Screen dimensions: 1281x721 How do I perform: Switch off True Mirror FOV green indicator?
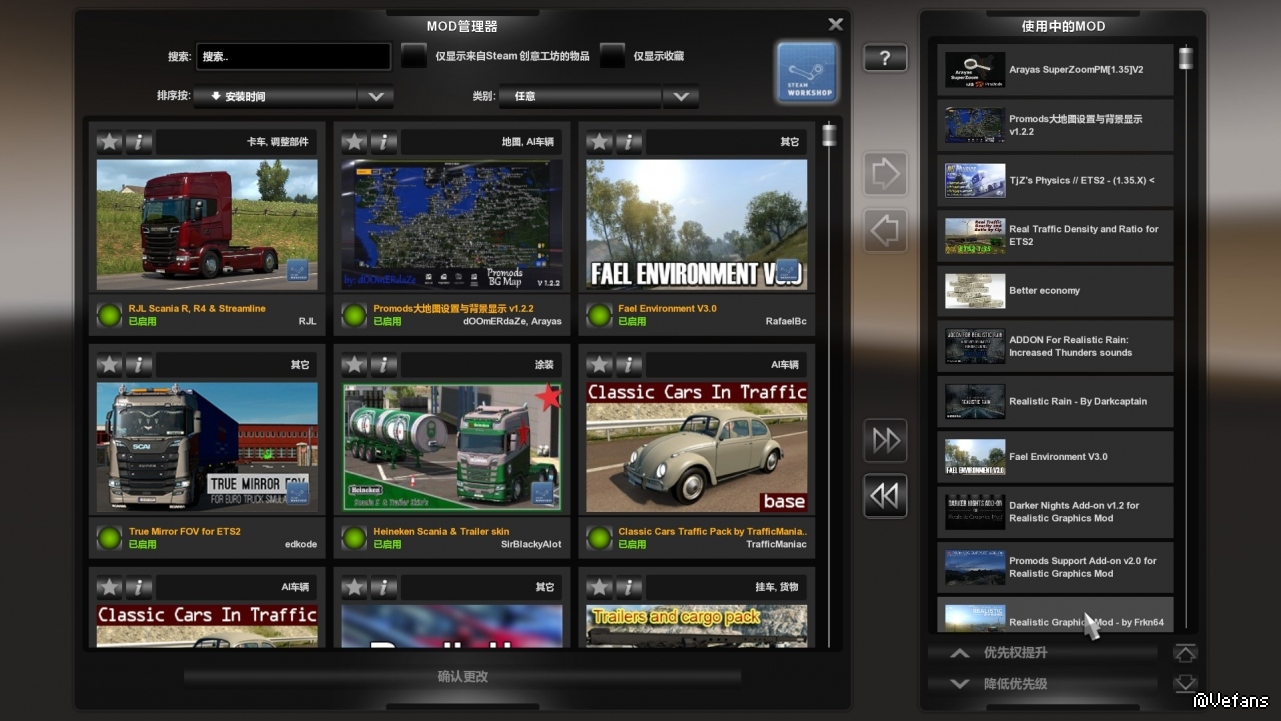(109, 538)
